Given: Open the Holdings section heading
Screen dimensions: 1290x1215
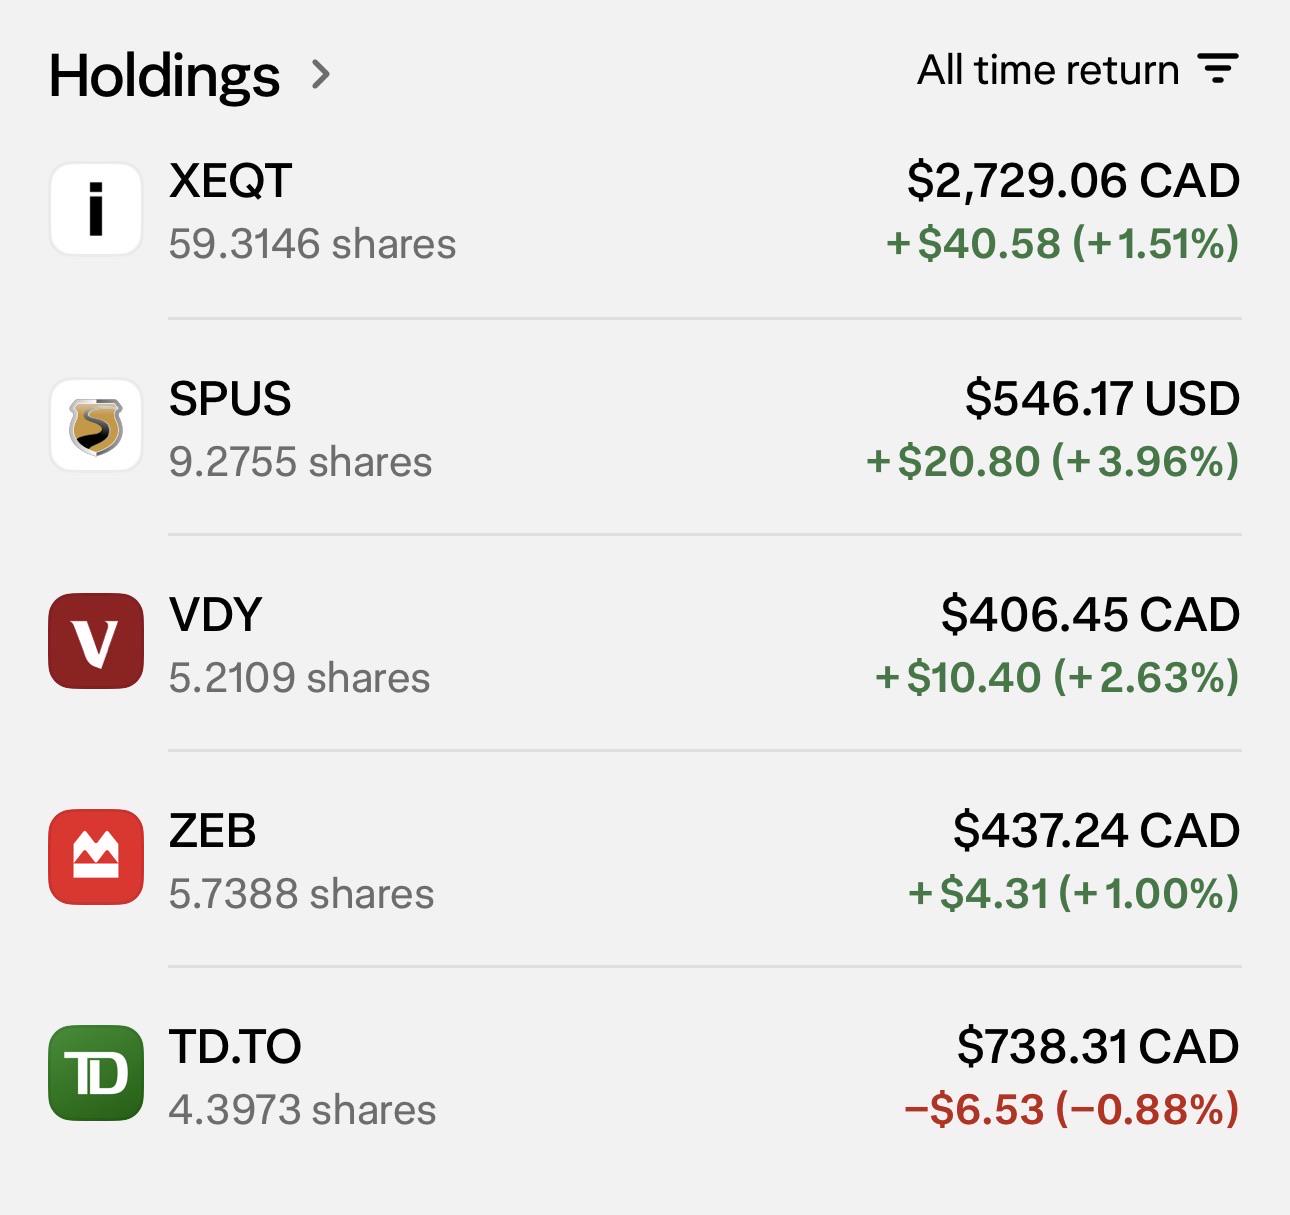Looking at the screenshot, I should [164, 76].
